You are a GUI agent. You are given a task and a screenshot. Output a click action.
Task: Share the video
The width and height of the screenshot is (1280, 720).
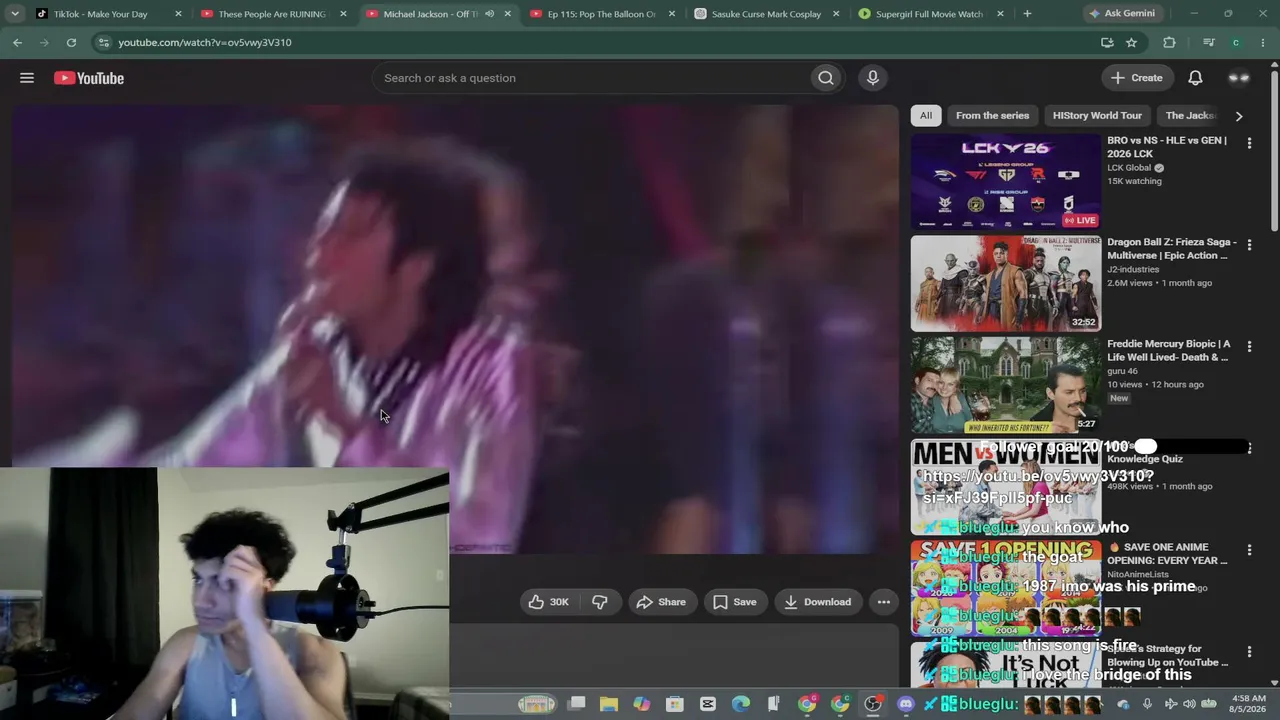point(661,602)
